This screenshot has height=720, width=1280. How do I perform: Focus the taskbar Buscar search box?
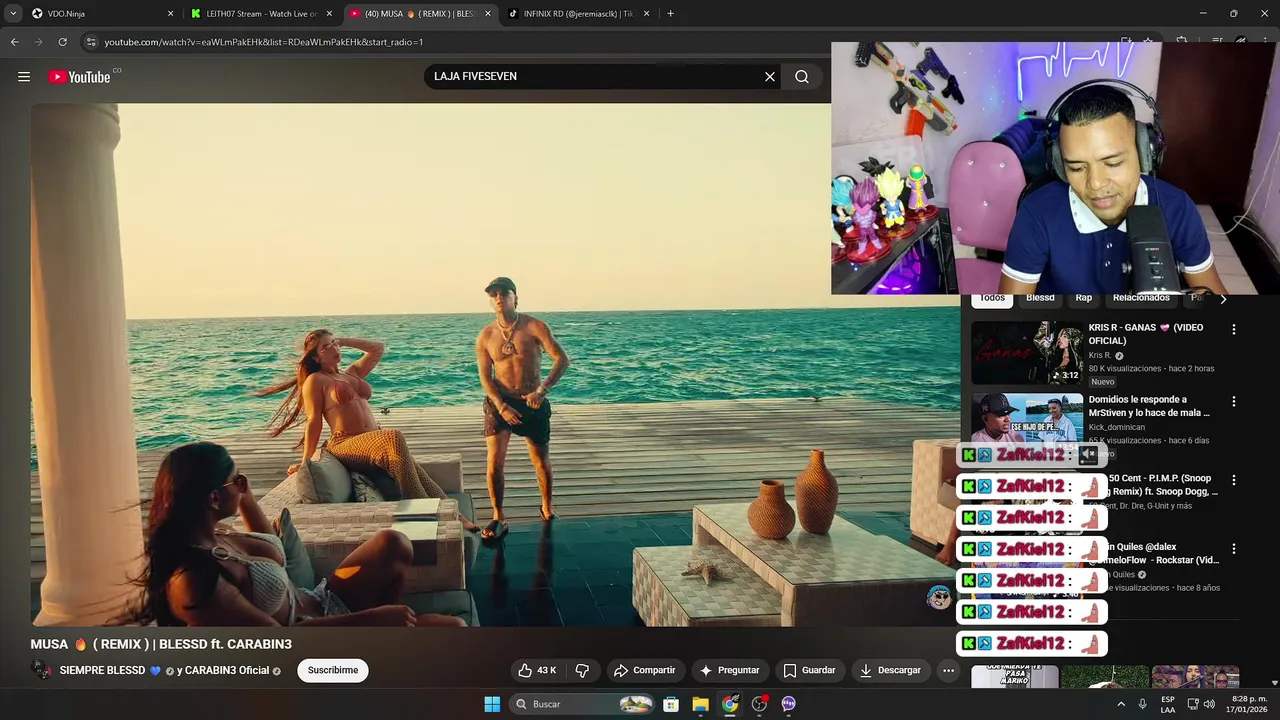(x=583, y=704)
